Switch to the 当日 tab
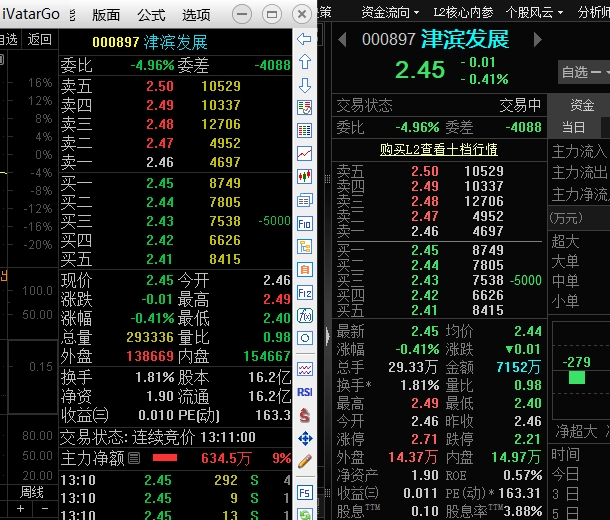 (x=573, y=127)
